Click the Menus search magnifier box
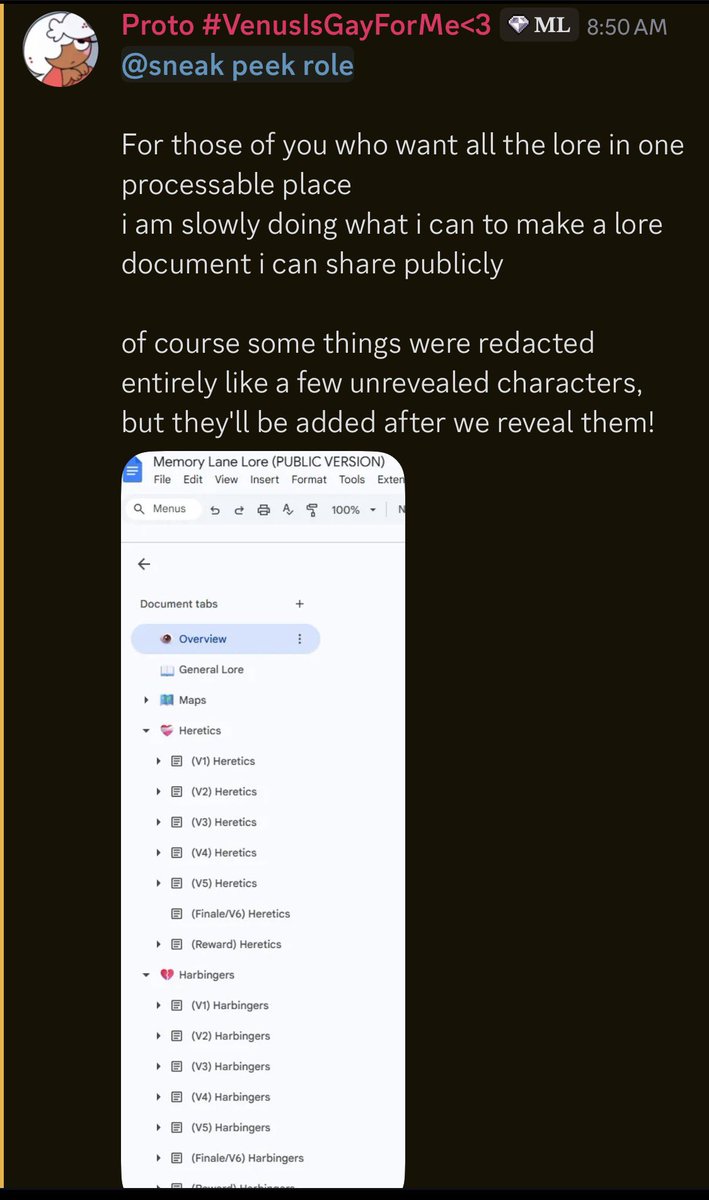Screen dimensions: 709x1200 tap(163, 509)
